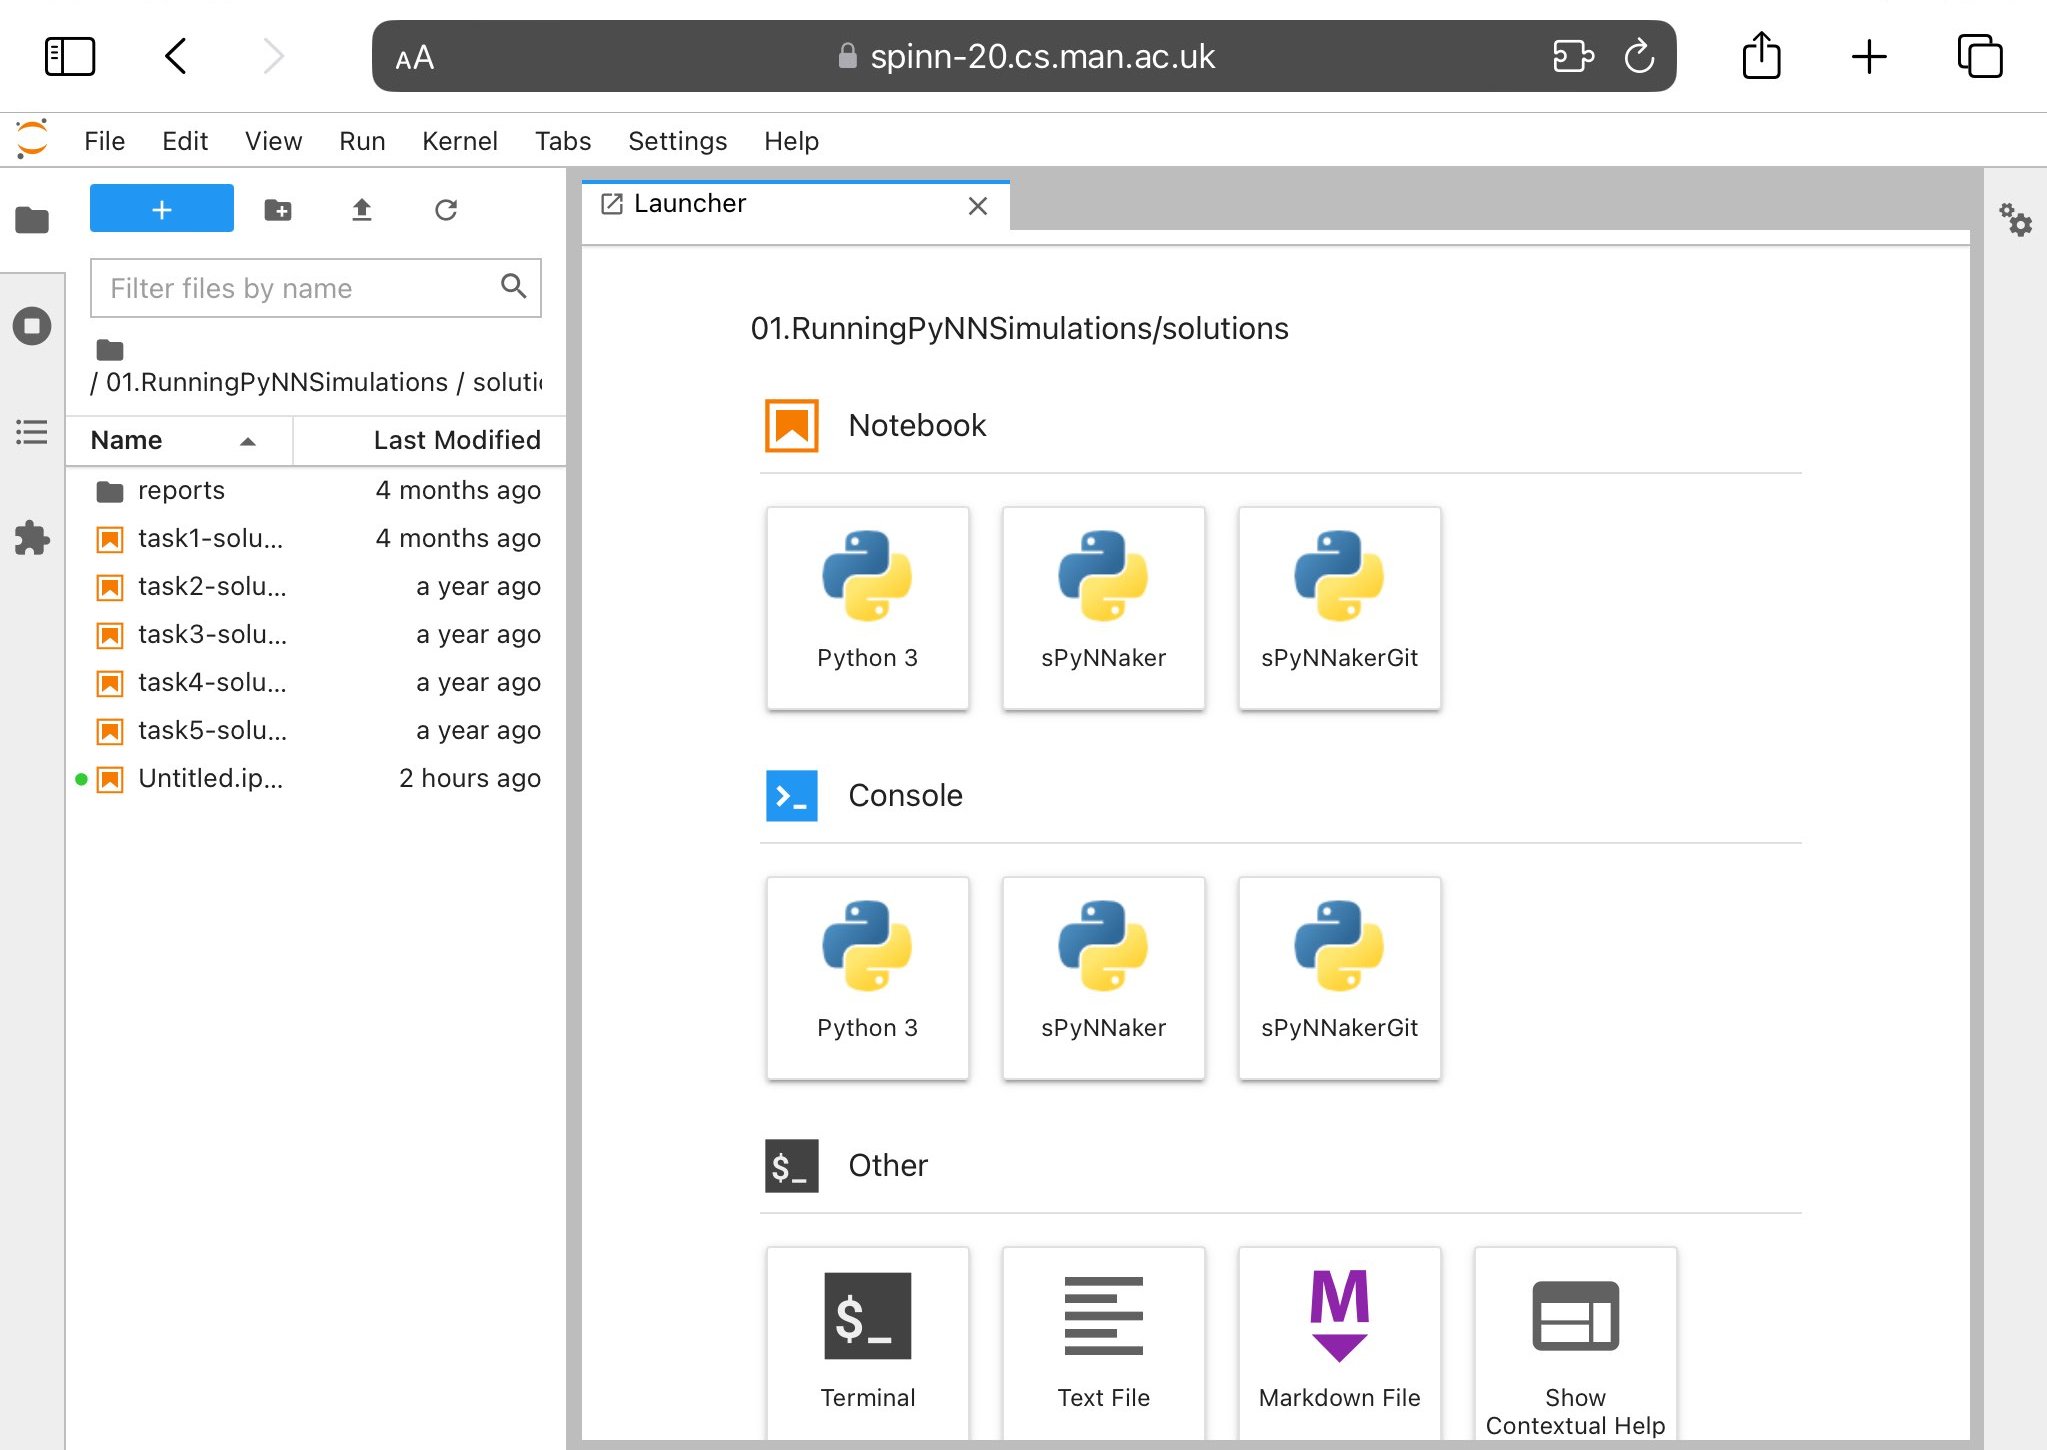Open the Edit menu
This screenshot has width=2047, height=1450.
coord(185,141)
